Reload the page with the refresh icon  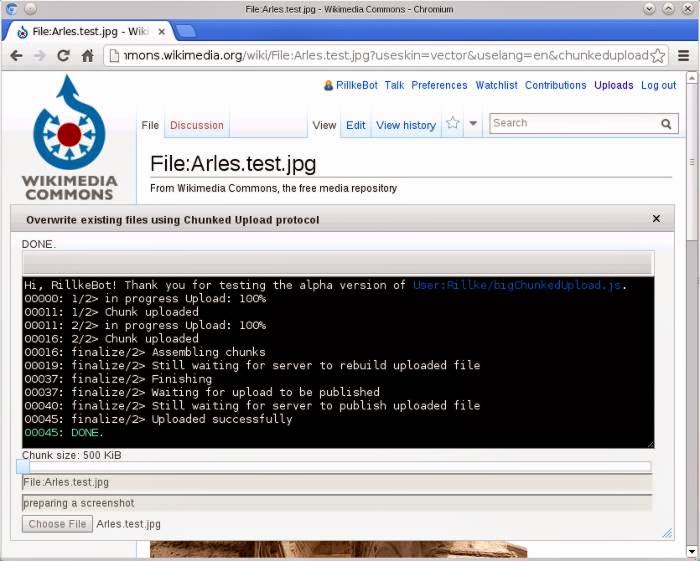(x=63, y=56)
